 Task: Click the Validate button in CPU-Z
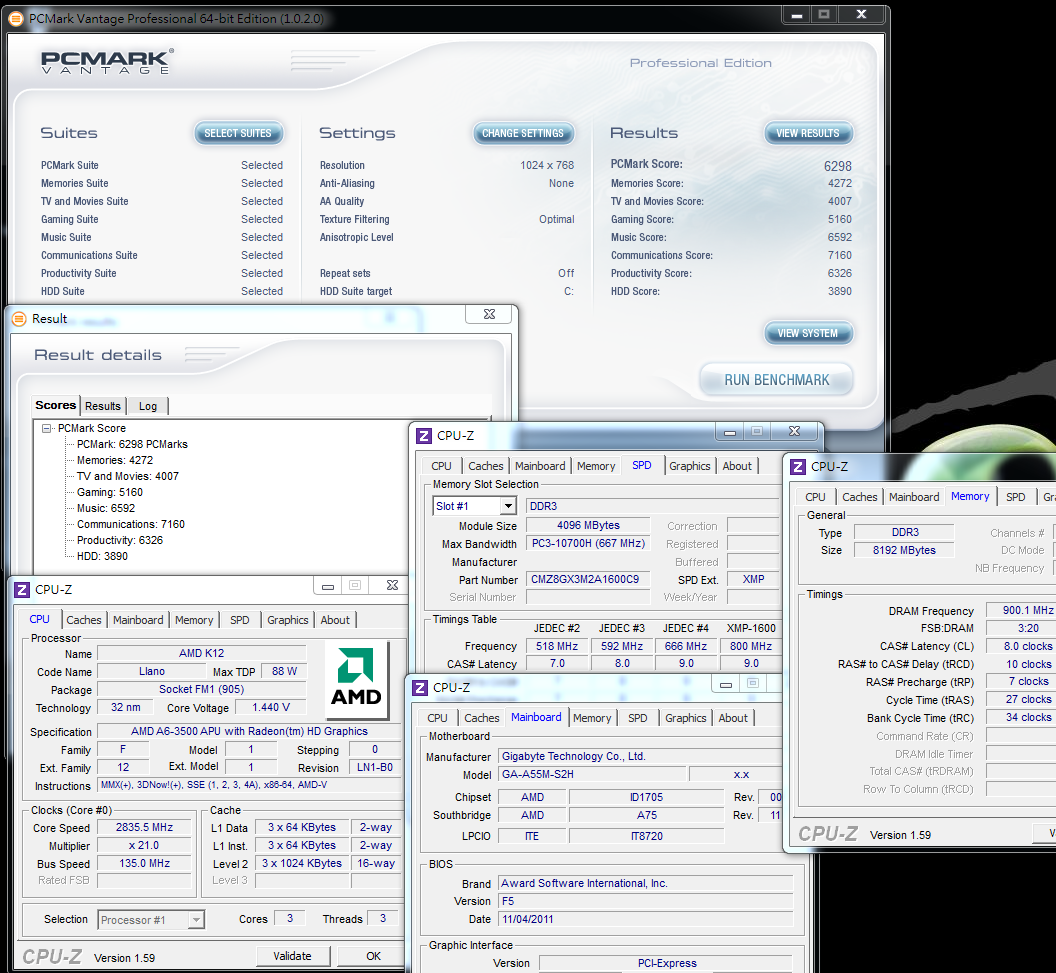[x=292, y=956]
